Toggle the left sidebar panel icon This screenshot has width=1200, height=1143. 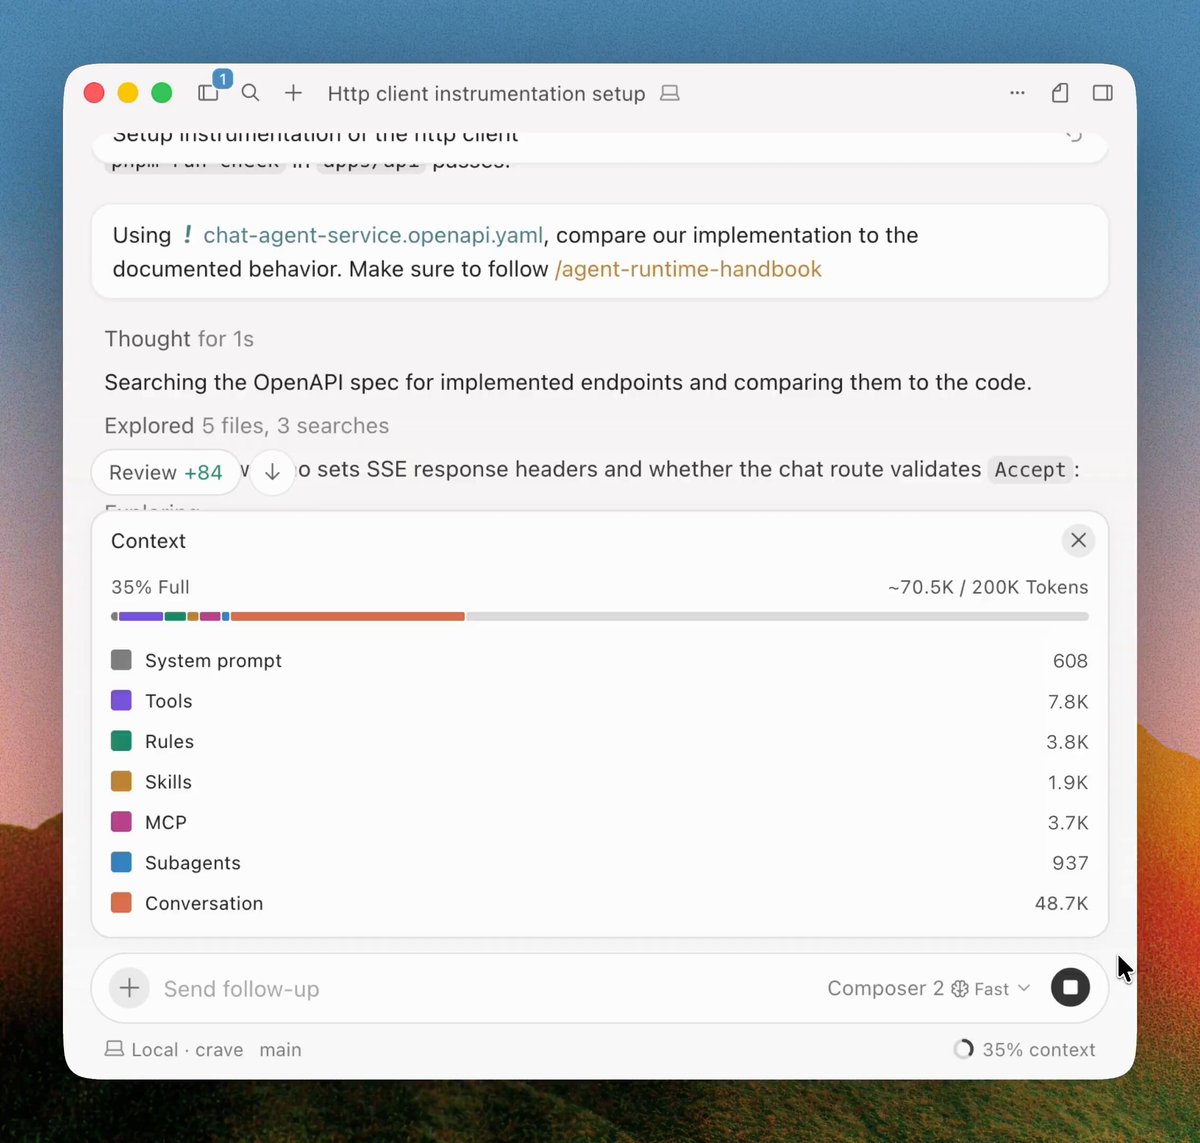click(x=208, y=93)
